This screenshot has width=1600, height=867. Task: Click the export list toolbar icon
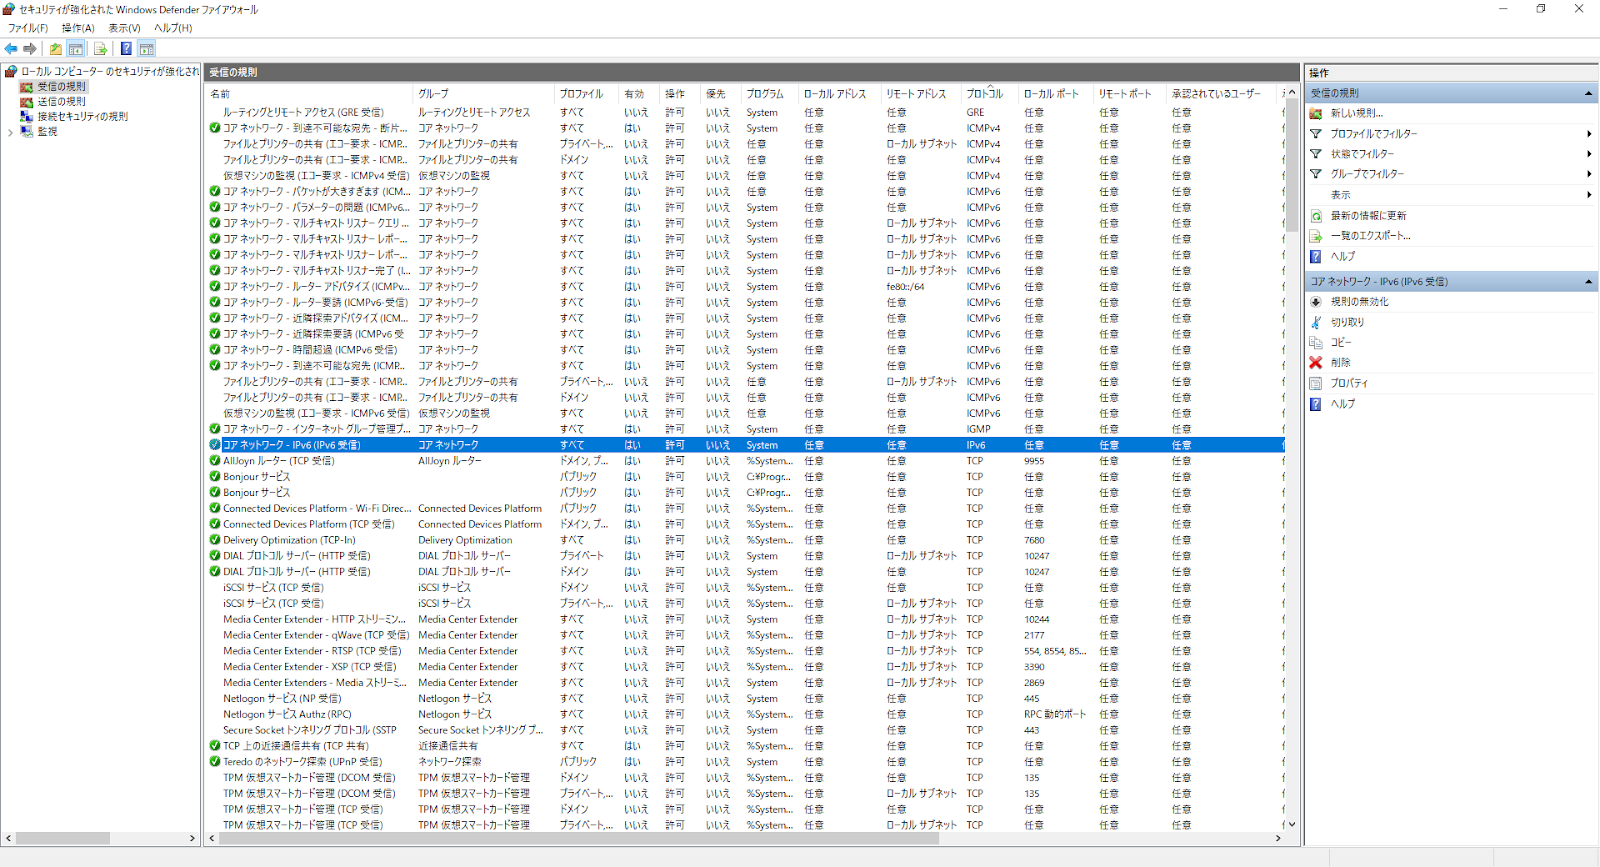pyautogui.click(x=101, y=48)
